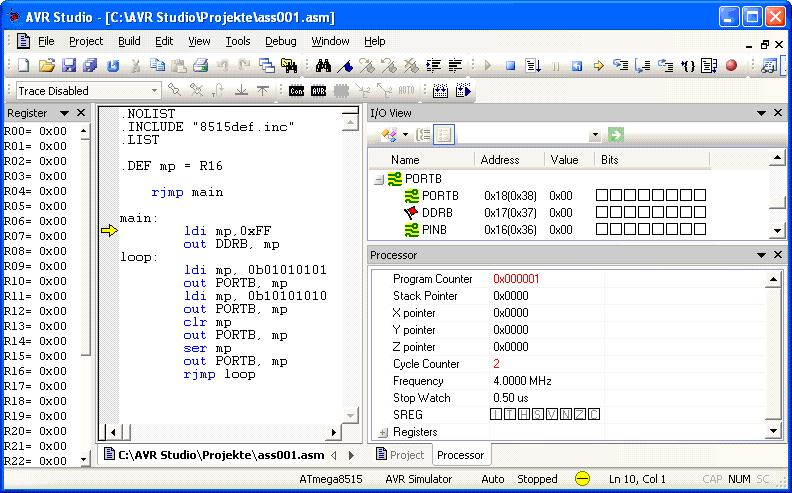The height and width of the screenshot is (493, 792).
Task: Toggle the leftmost PINB bit box
Action: (x=602, y=230)
